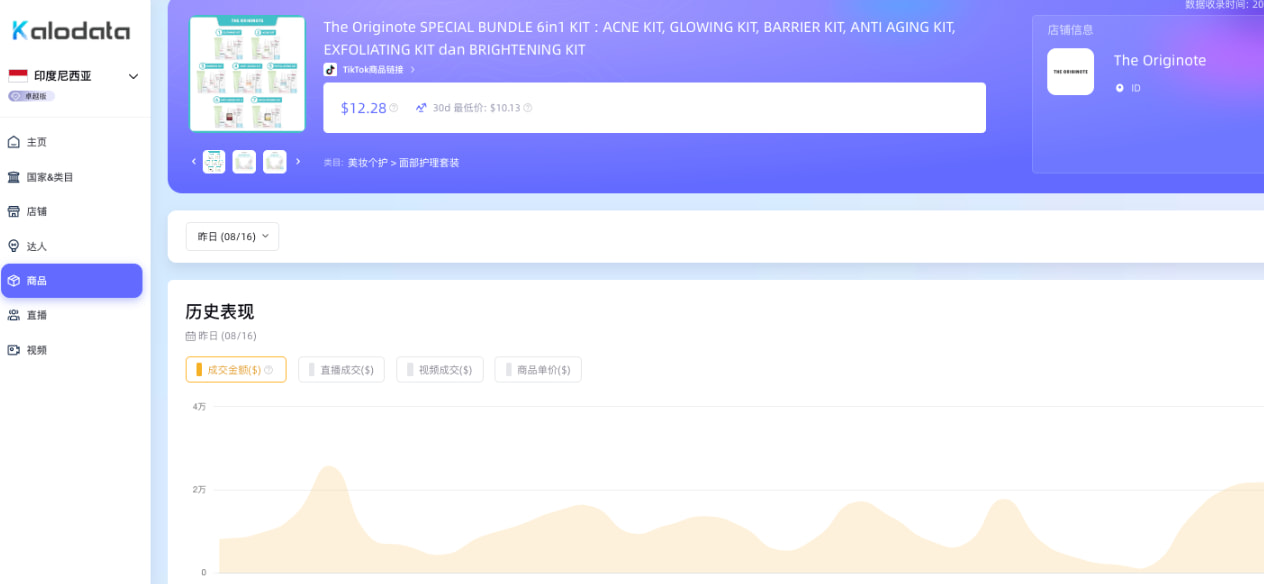Toggle the 直播成交($) metric chip
This screenshot has width=1264, height=584.
pos(341,370)
